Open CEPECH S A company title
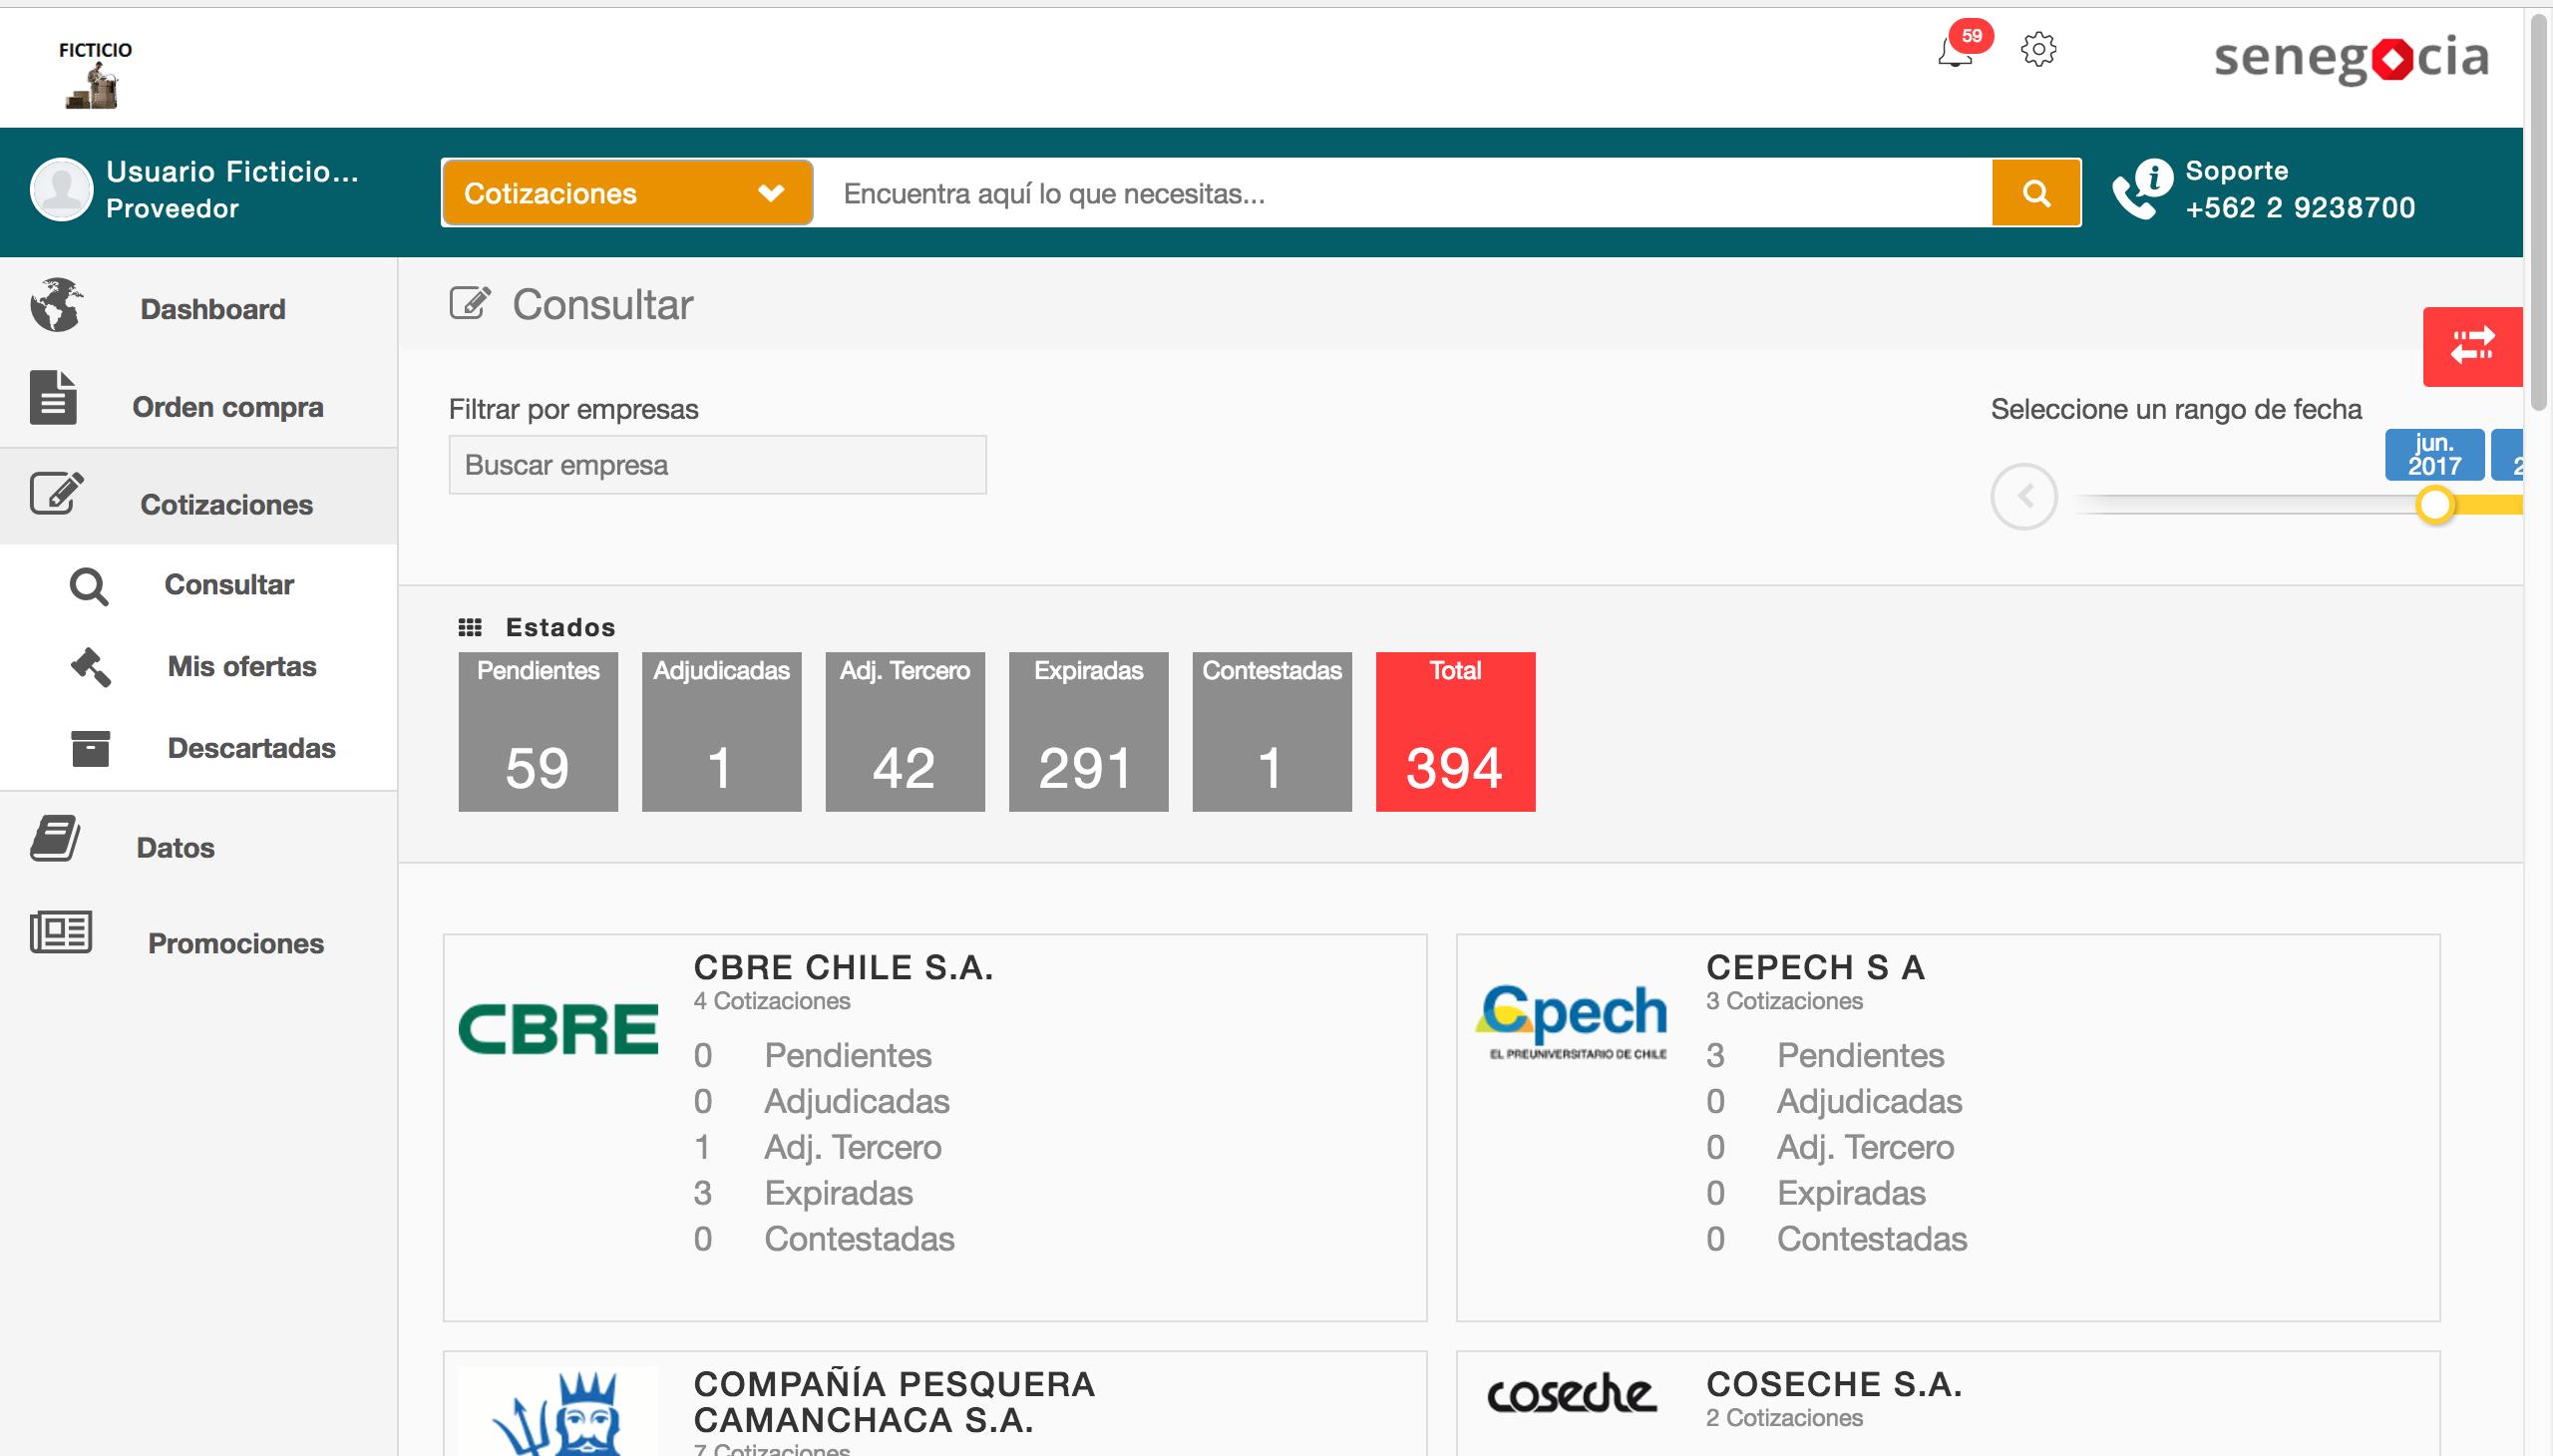2553x1456 pixels. 1816,967
